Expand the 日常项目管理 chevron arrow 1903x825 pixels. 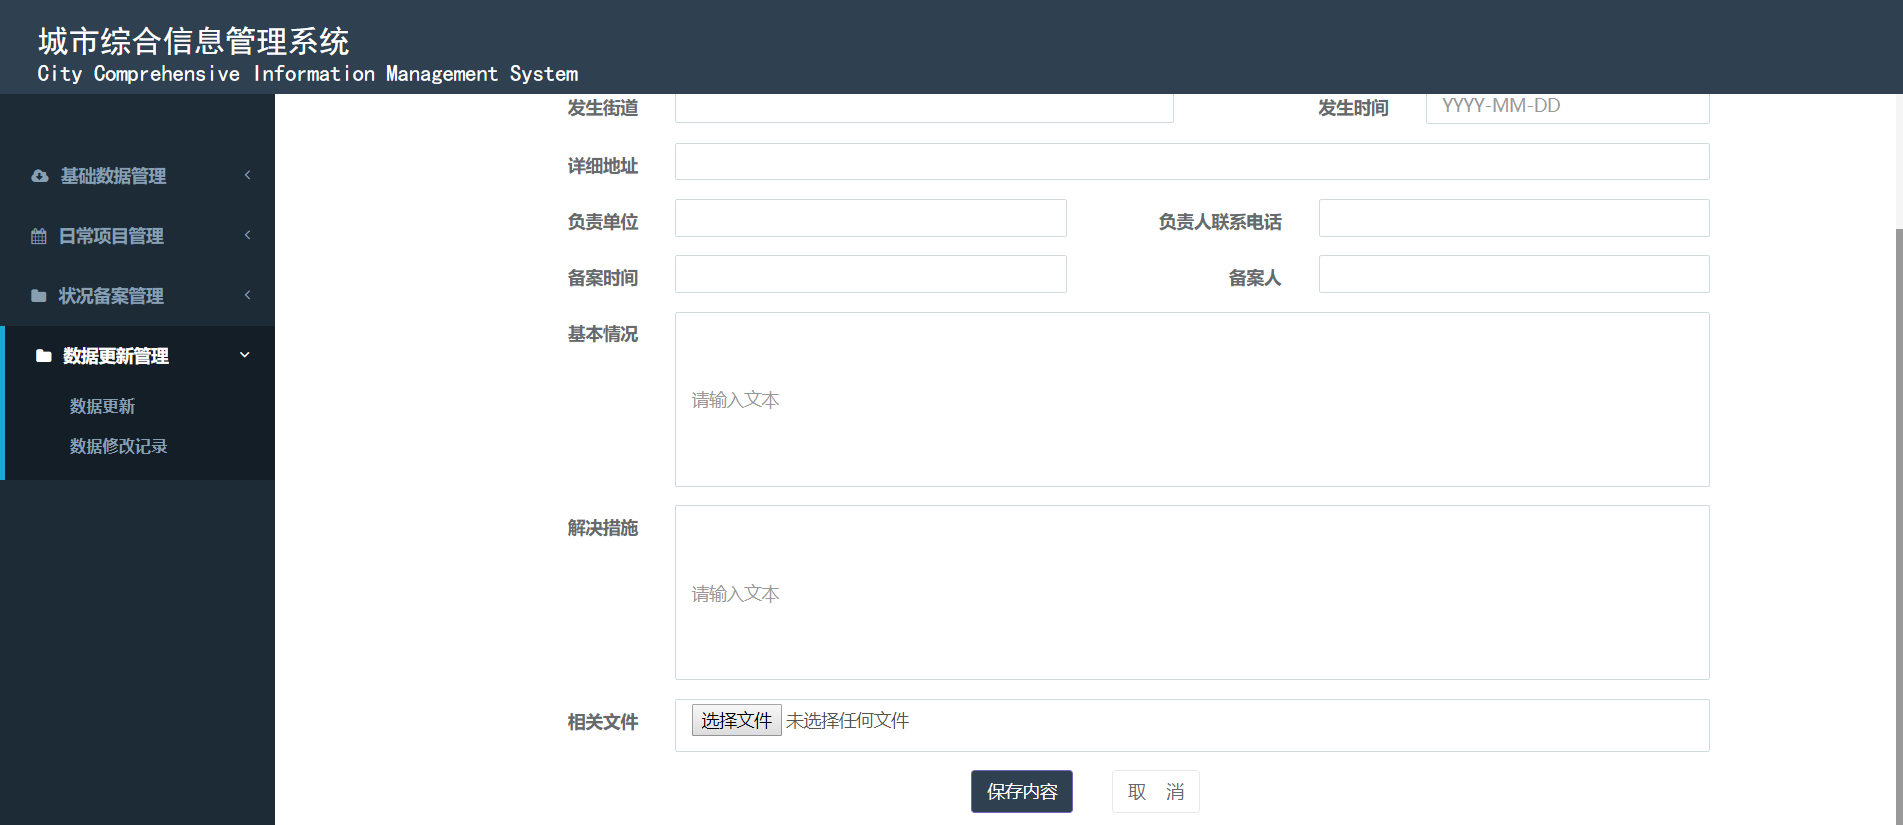pyautogui.click(x=247, y=235)
